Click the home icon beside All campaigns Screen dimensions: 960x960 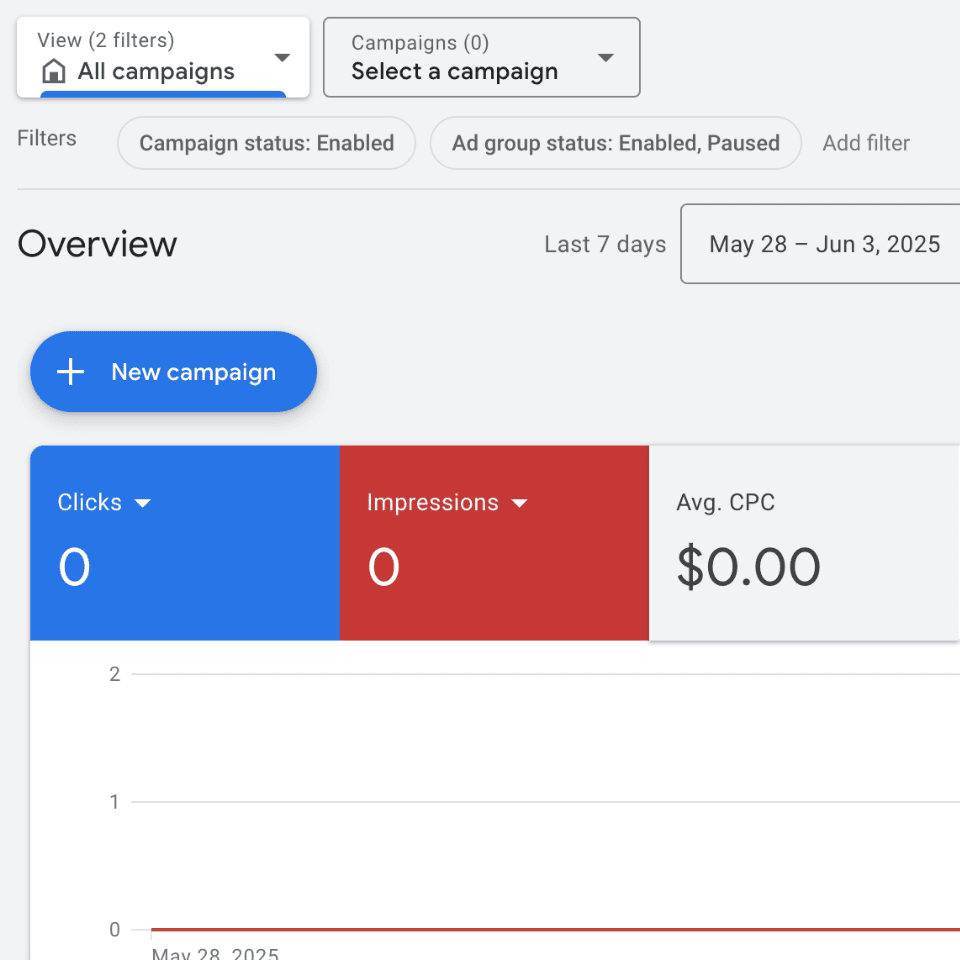54,72
